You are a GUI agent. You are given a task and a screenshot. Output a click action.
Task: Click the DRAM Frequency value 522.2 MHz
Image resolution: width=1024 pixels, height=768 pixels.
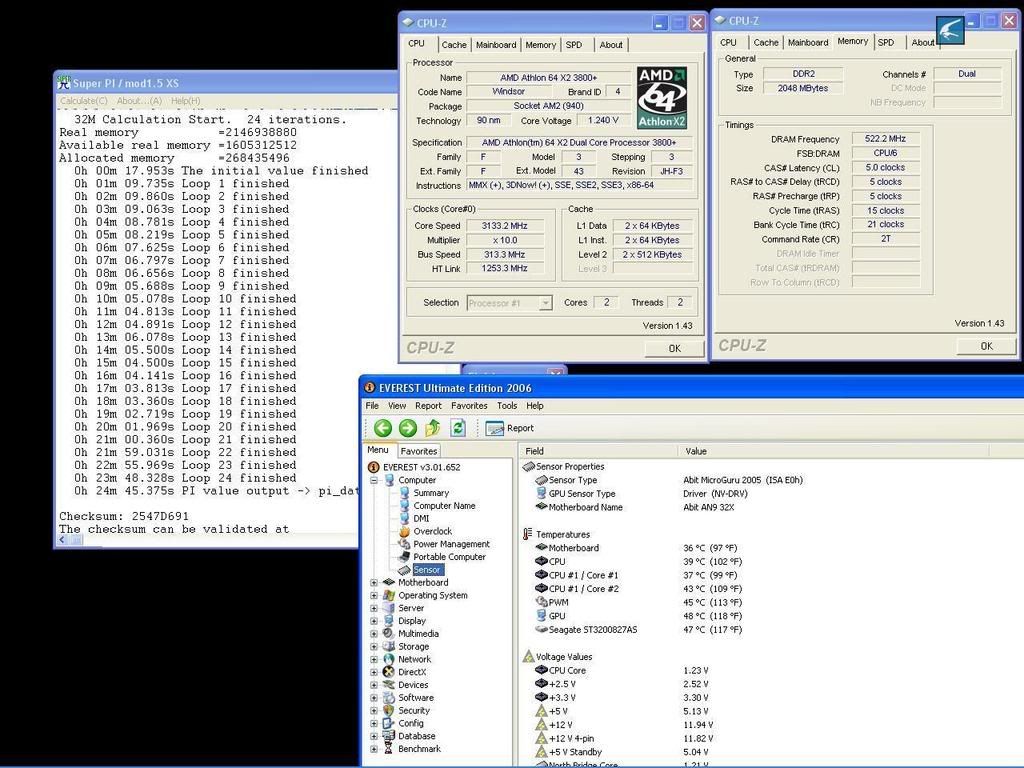pyautogui.click(x=885, y=139)
